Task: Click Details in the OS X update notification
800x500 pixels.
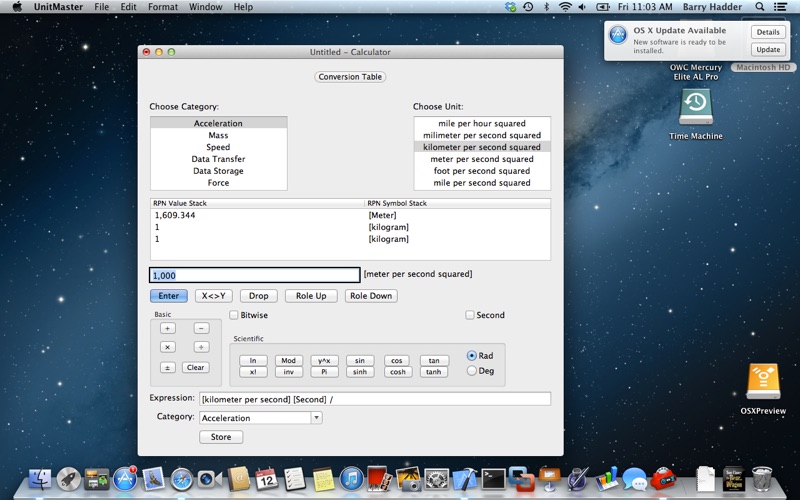Action: (x=768, y=32)
